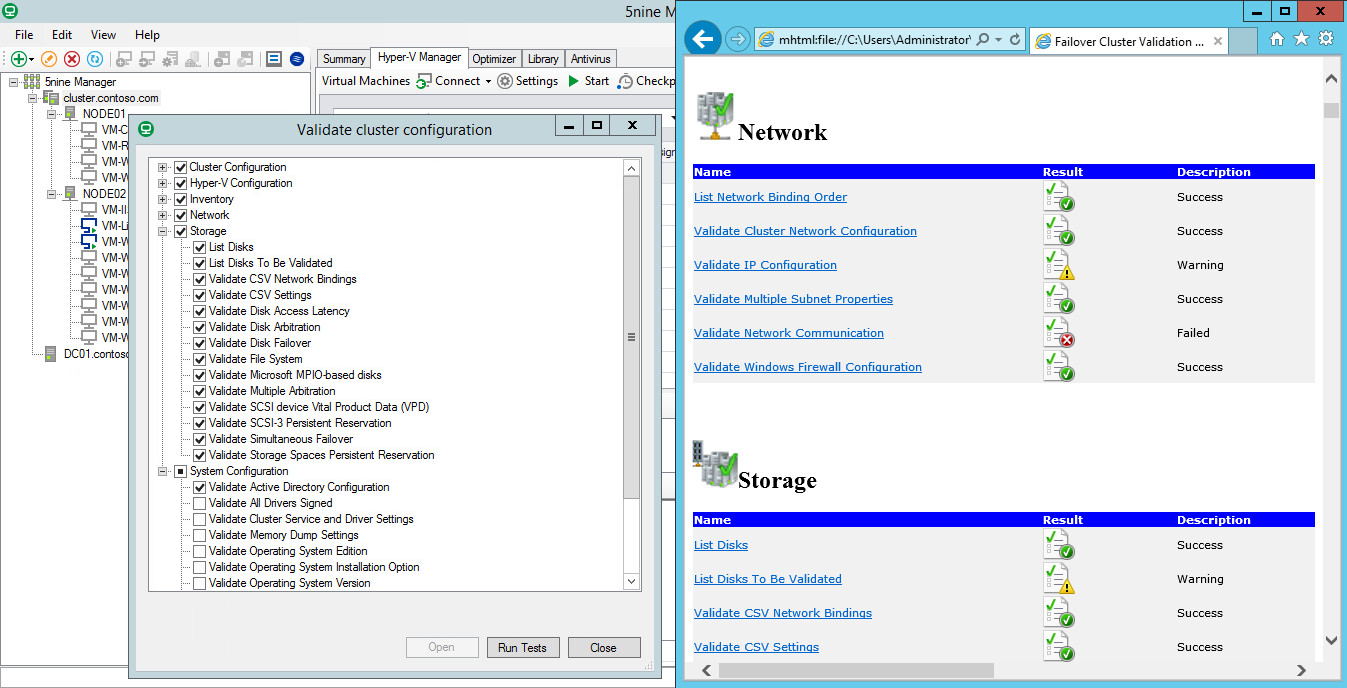Screen dimensions: 1347x688
Task: Click the dark blue round icon in toolbar
Action: tap(296, 59)
